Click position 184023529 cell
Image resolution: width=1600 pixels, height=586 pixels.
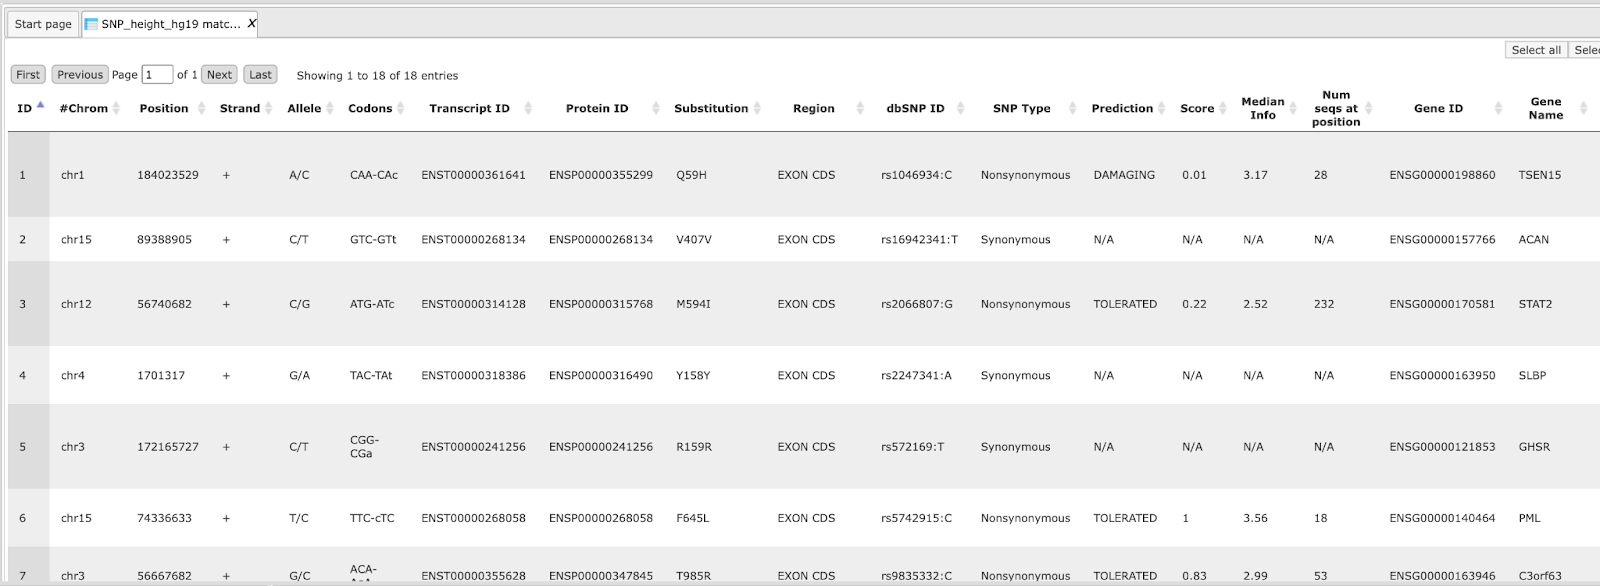pyautogui.click(x=167, y=175)
